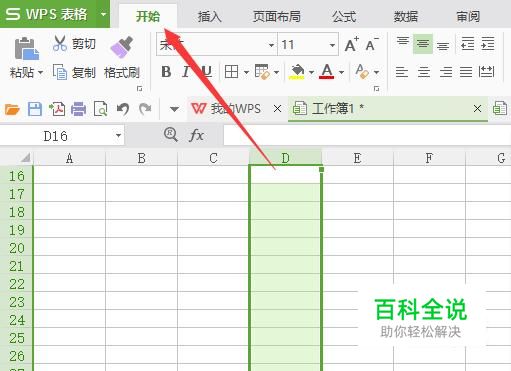Align text right horizontally
Screen dimensions: 511x371
point(446,72)
